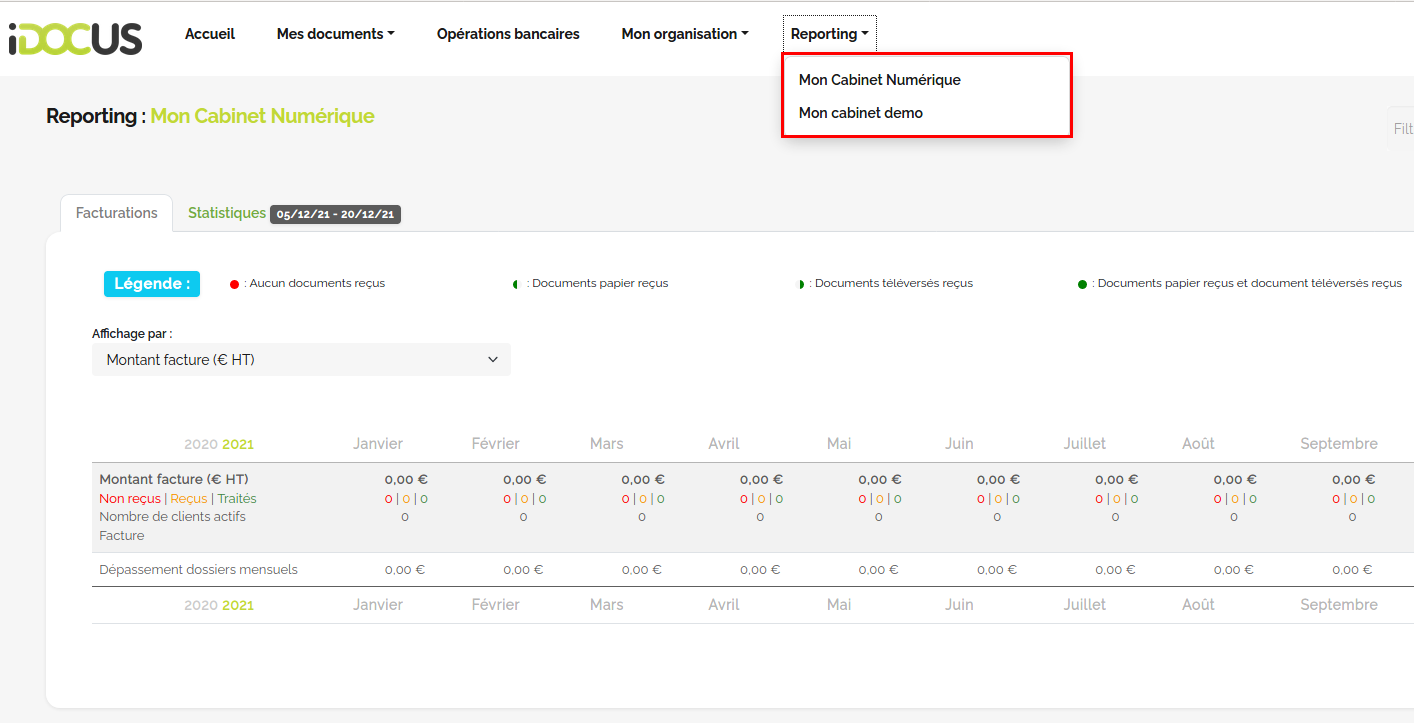Select 'Mon Cabinet Numérique' from Reporting menu
Image resolution: width=1414 pixels, height=723 pixels.
[879, 80]
